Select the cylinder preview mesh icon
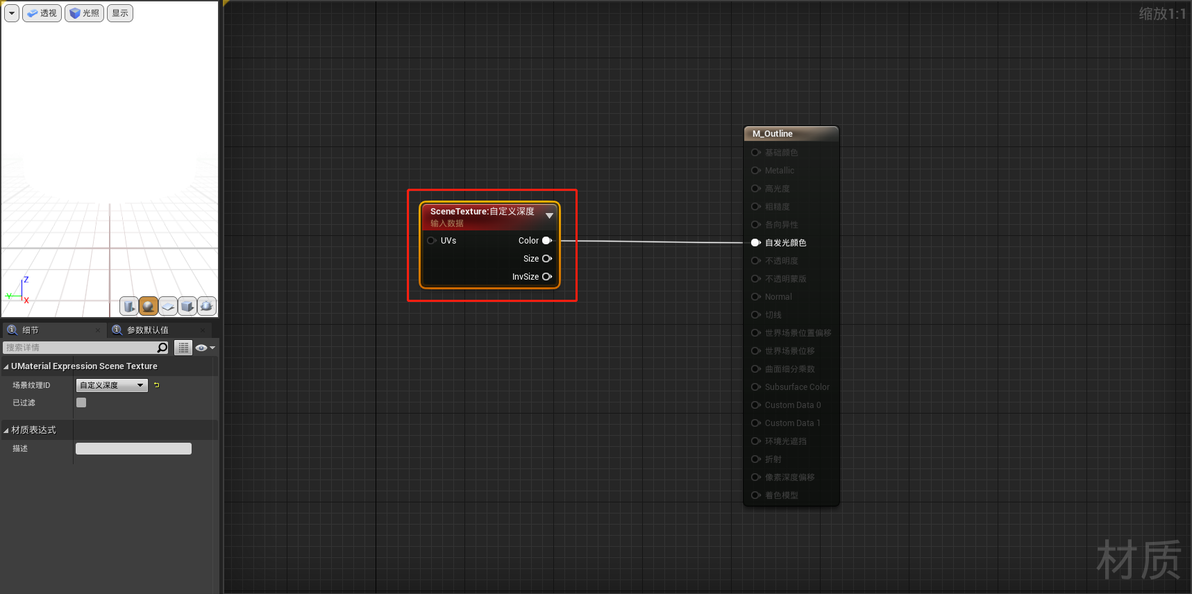Image resolution: width=1192 pixels, height=594 pixels. click(x=128, y=306)
